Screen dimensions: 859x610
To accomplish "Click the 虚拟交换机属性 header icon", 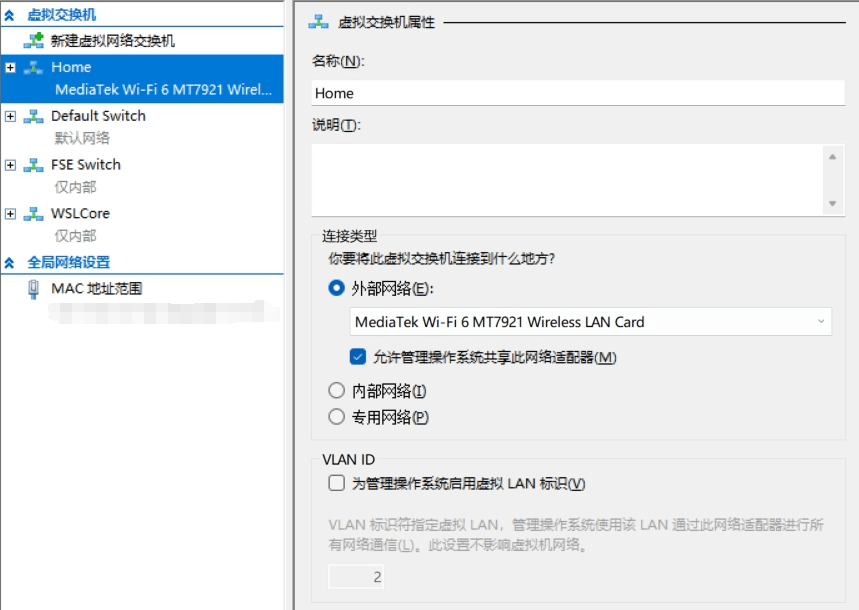I will click(x=320, y=21).
